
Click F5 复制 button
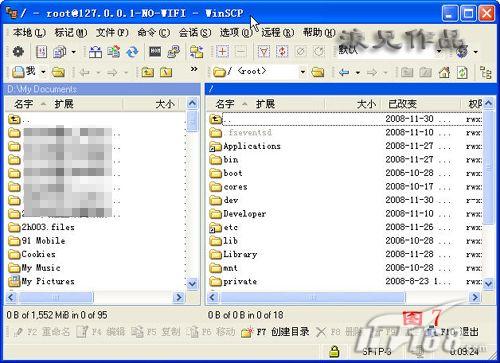[x=156, y=332]
